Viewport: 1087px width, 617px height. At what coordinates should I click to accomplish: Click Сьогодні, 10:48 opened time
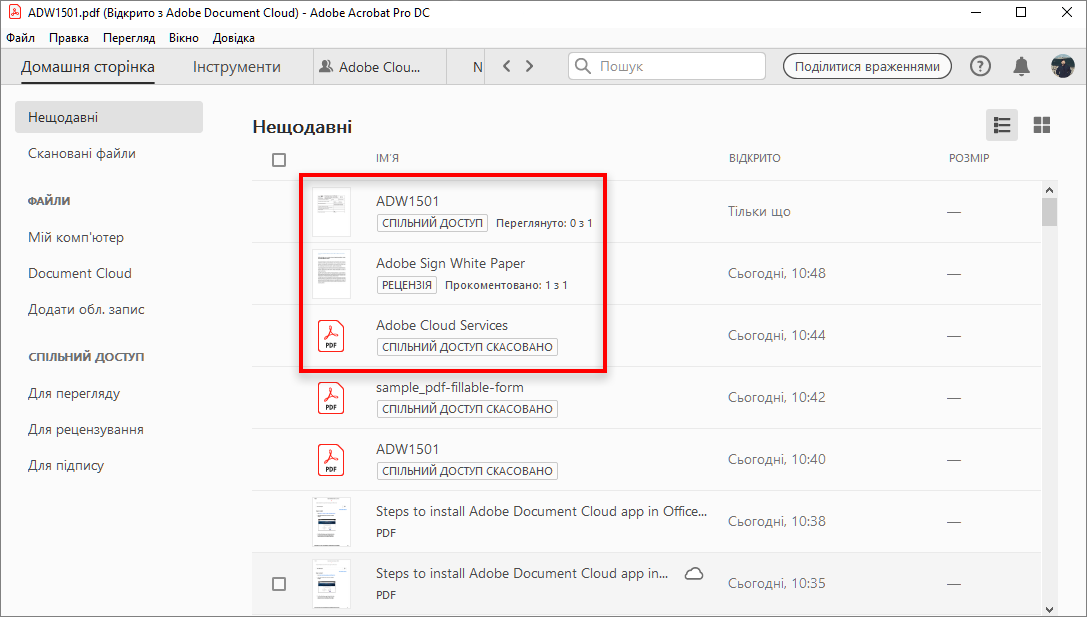pyautogui.click(x=776, y=273)
